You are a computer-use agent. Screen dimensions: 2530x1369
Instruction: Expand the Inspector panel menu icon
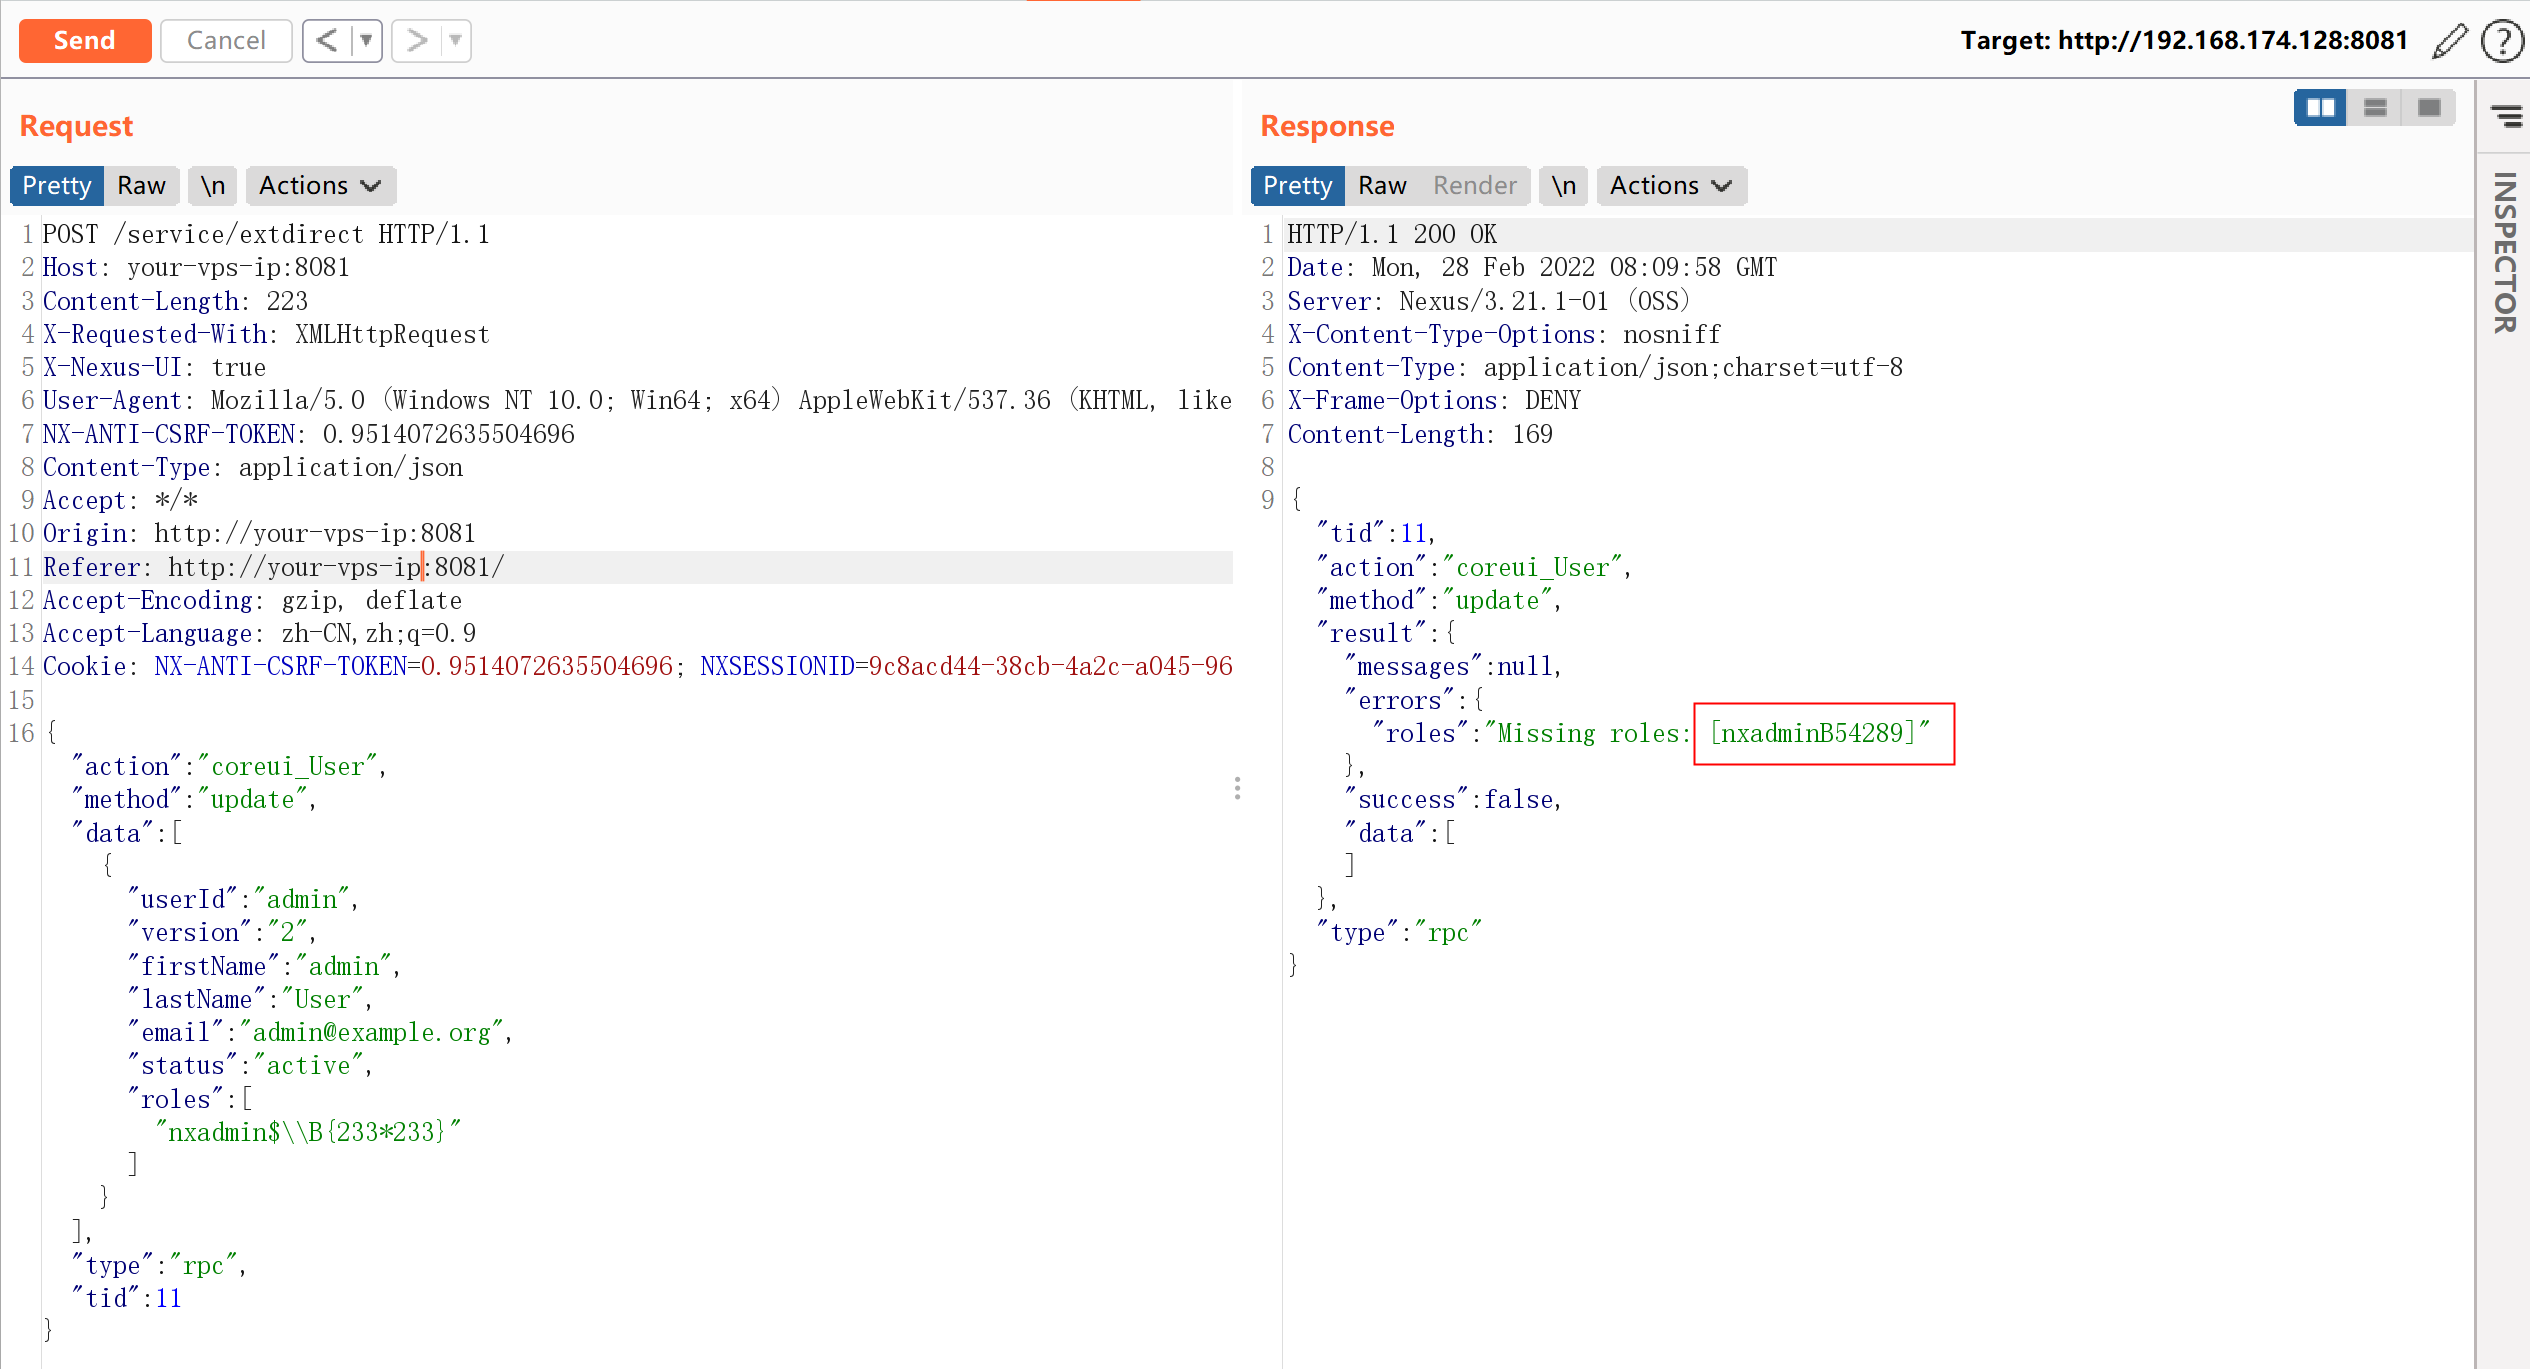click(x=2506, y=116)
